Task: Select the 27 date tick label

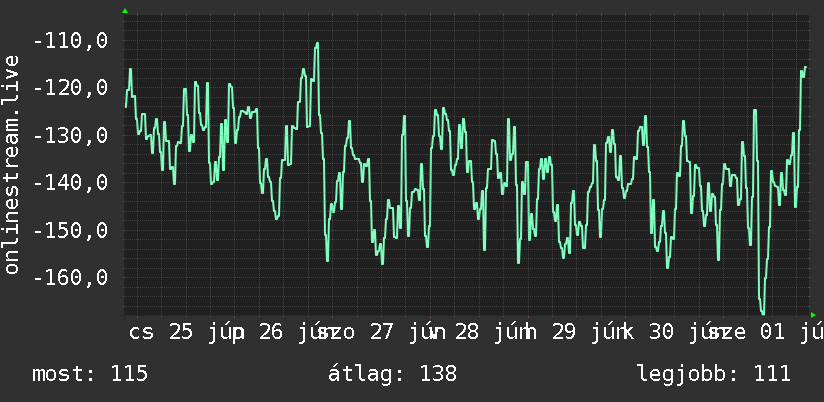Action: click(x=382, y=333)
